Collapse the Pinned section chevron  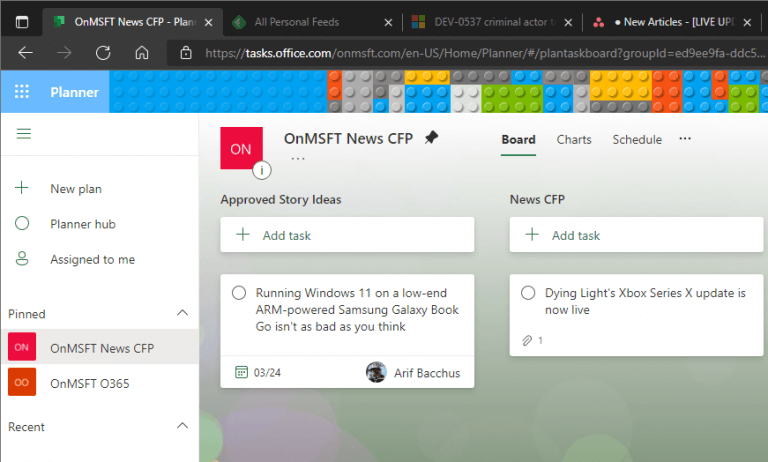182,313
